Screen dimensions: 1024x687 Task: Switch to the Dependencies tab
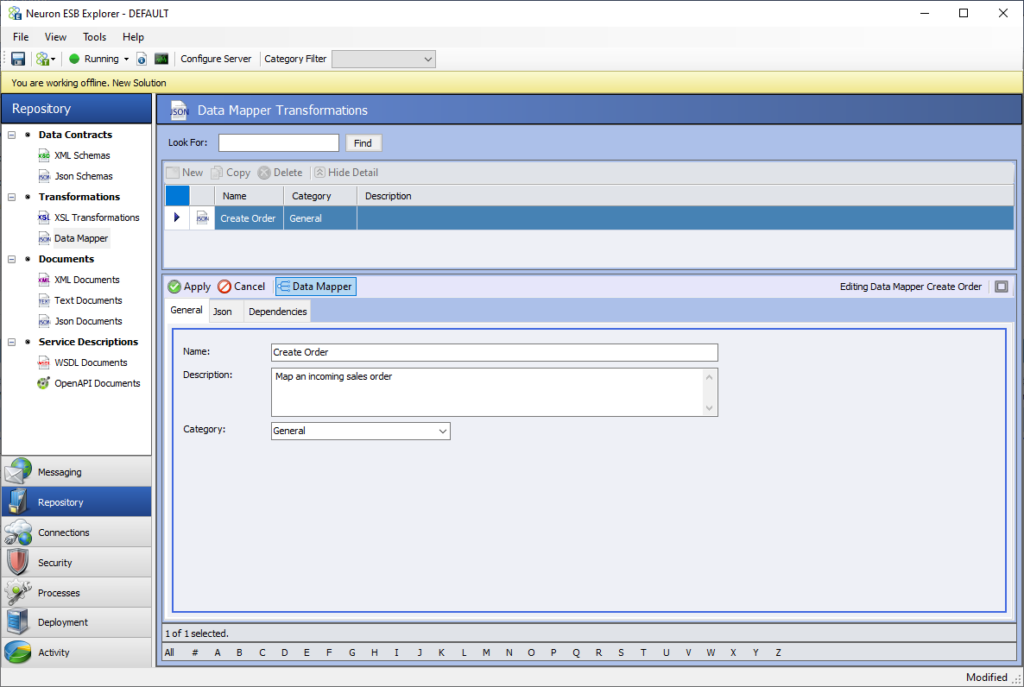click(278, 312)
